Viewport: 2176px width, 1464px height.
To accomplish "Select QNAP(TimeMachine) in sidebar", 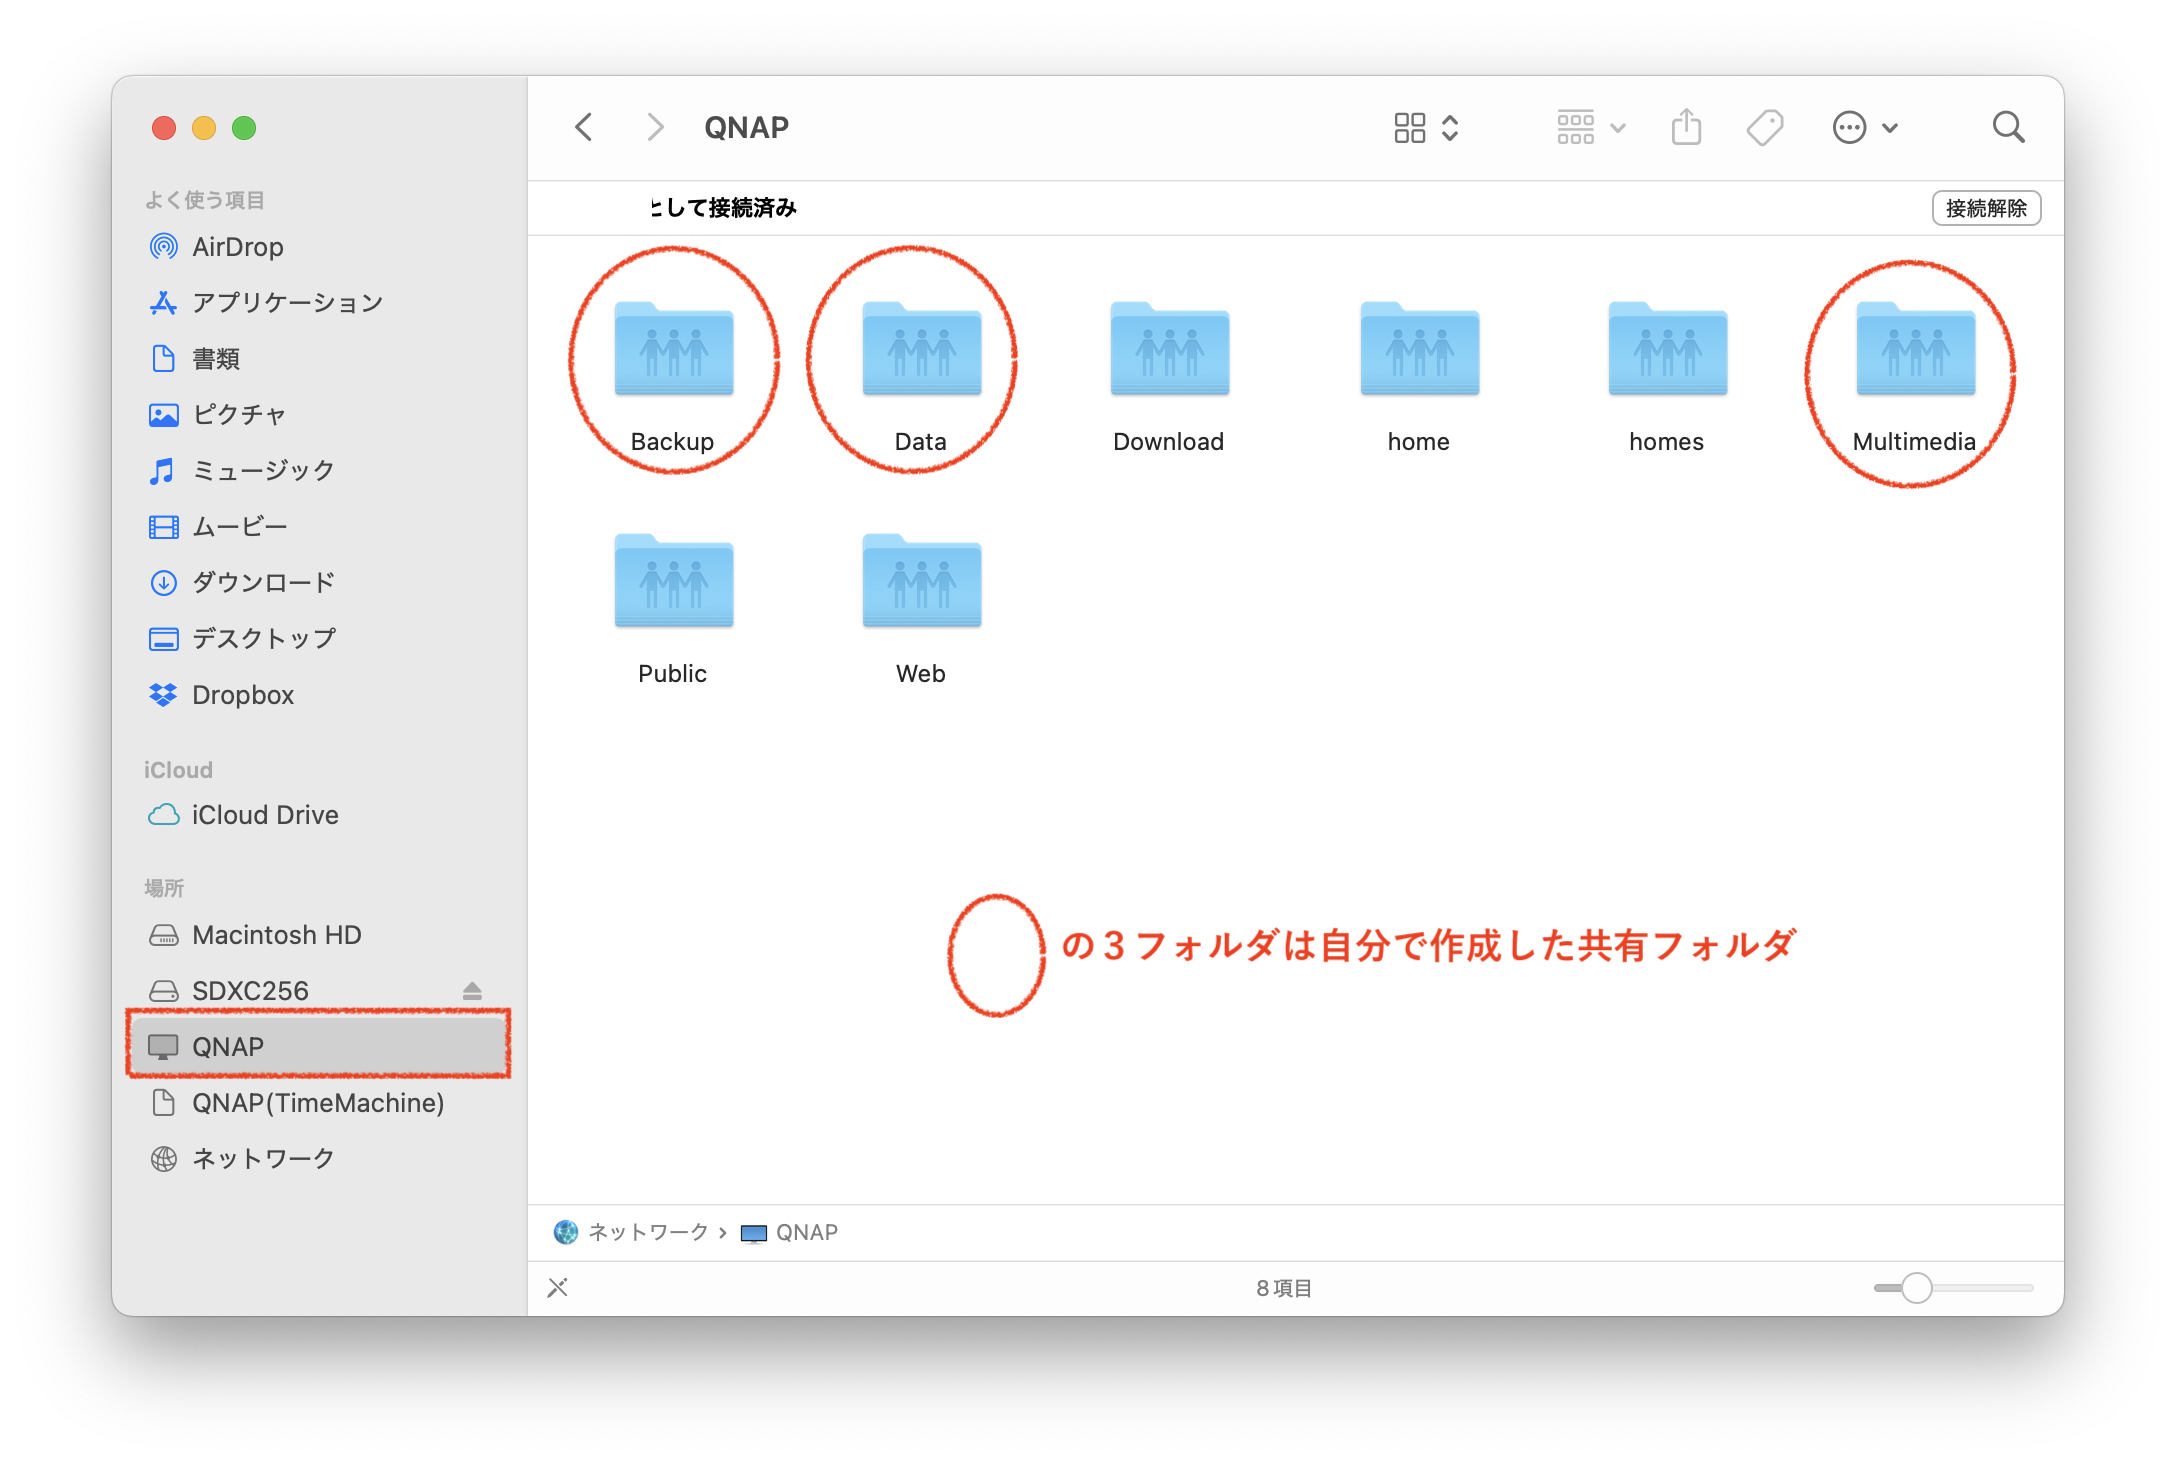I will click(x=317, y=1103).
